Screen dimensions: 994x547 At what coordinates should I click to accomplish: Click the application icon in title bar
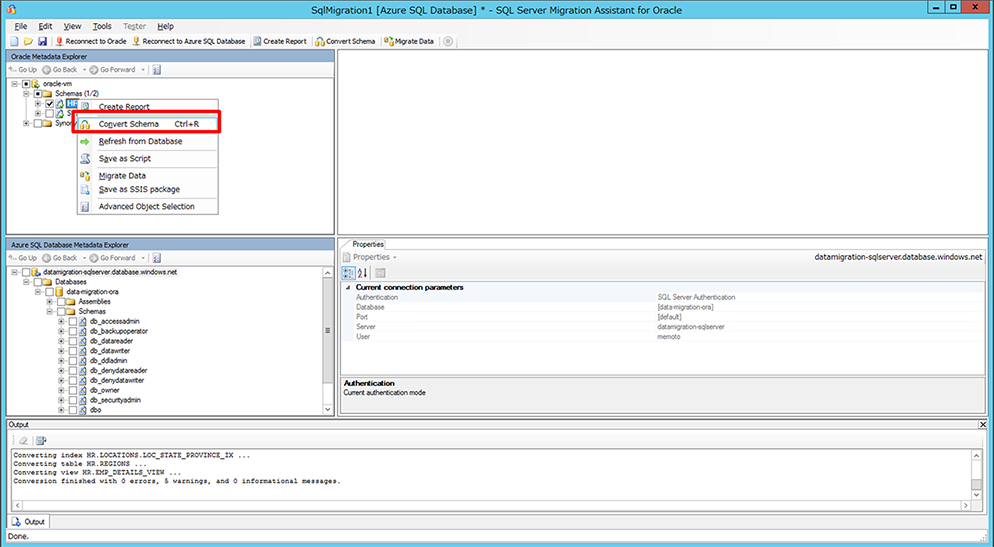coord(11,9)
